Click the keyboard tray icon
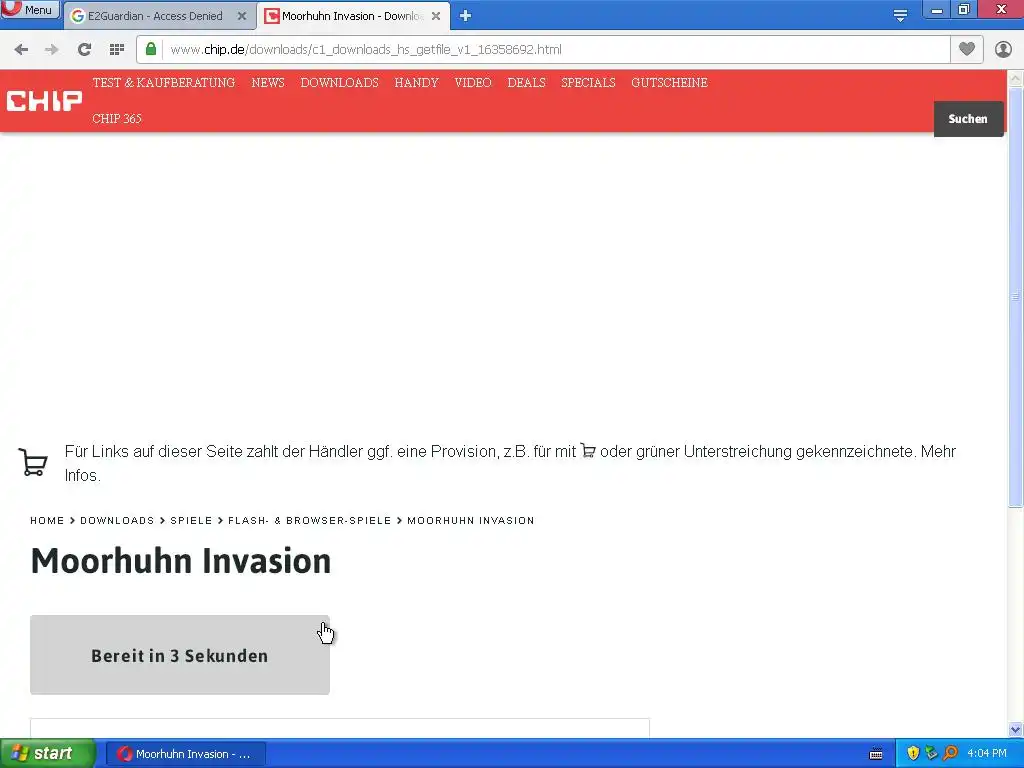The height and width of the screenshot is (768, 1024). coord(876,754)
